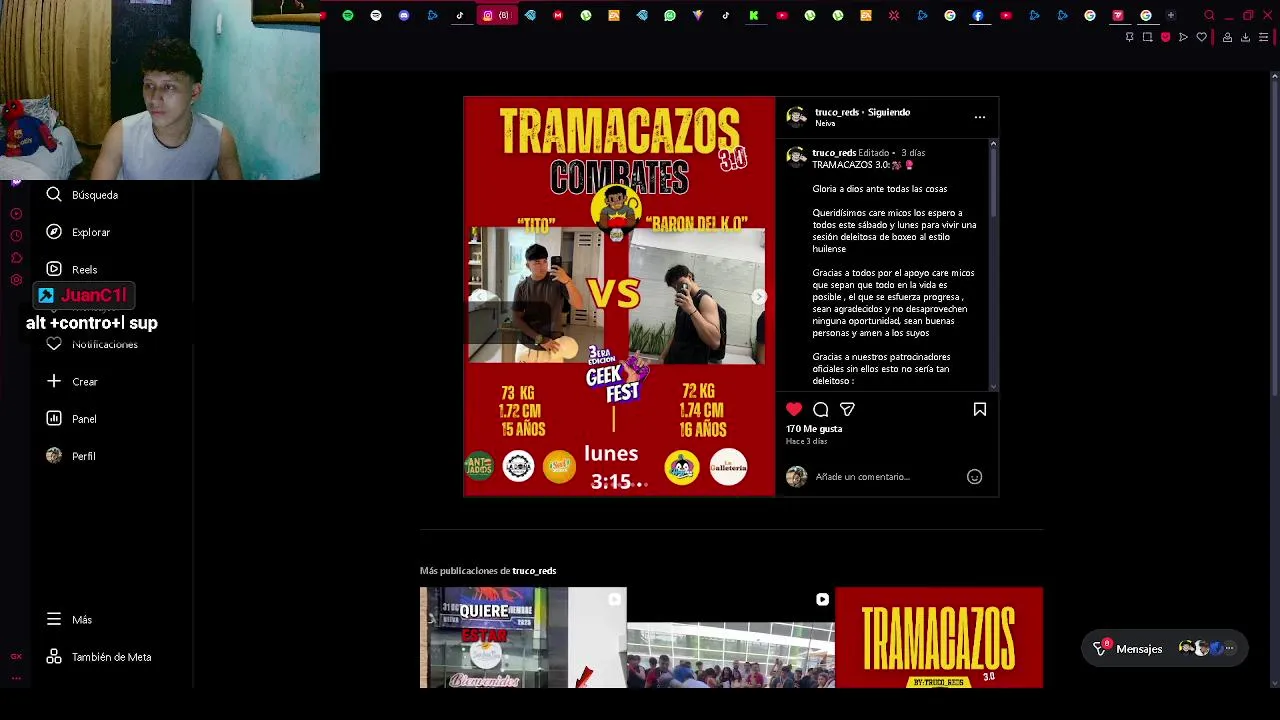1280x720 pixels.
Task: Open the downloads toolbar icon
Action: pyautogui.click(x=1245, y=37)
